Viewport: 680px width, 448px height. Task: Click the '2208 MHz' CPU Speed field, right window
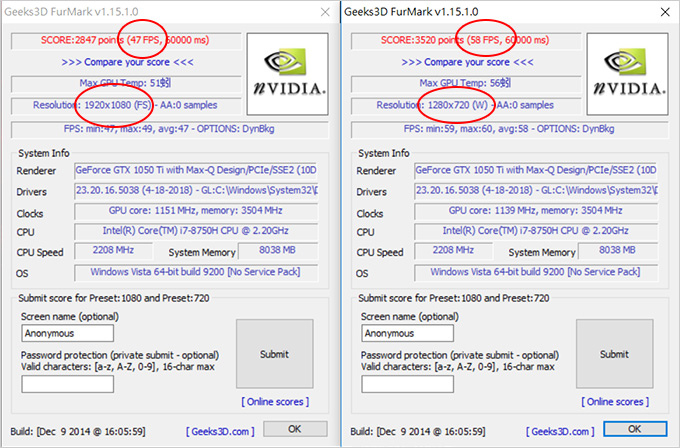tap(454, 251)
